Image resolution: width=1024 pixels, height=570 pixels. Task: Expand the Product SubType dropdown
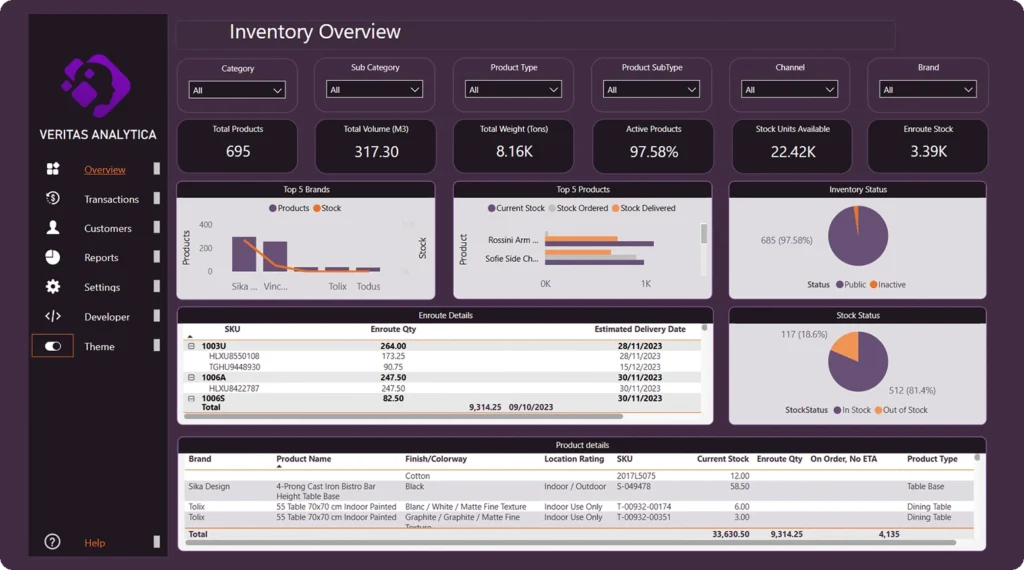[651, 90]
